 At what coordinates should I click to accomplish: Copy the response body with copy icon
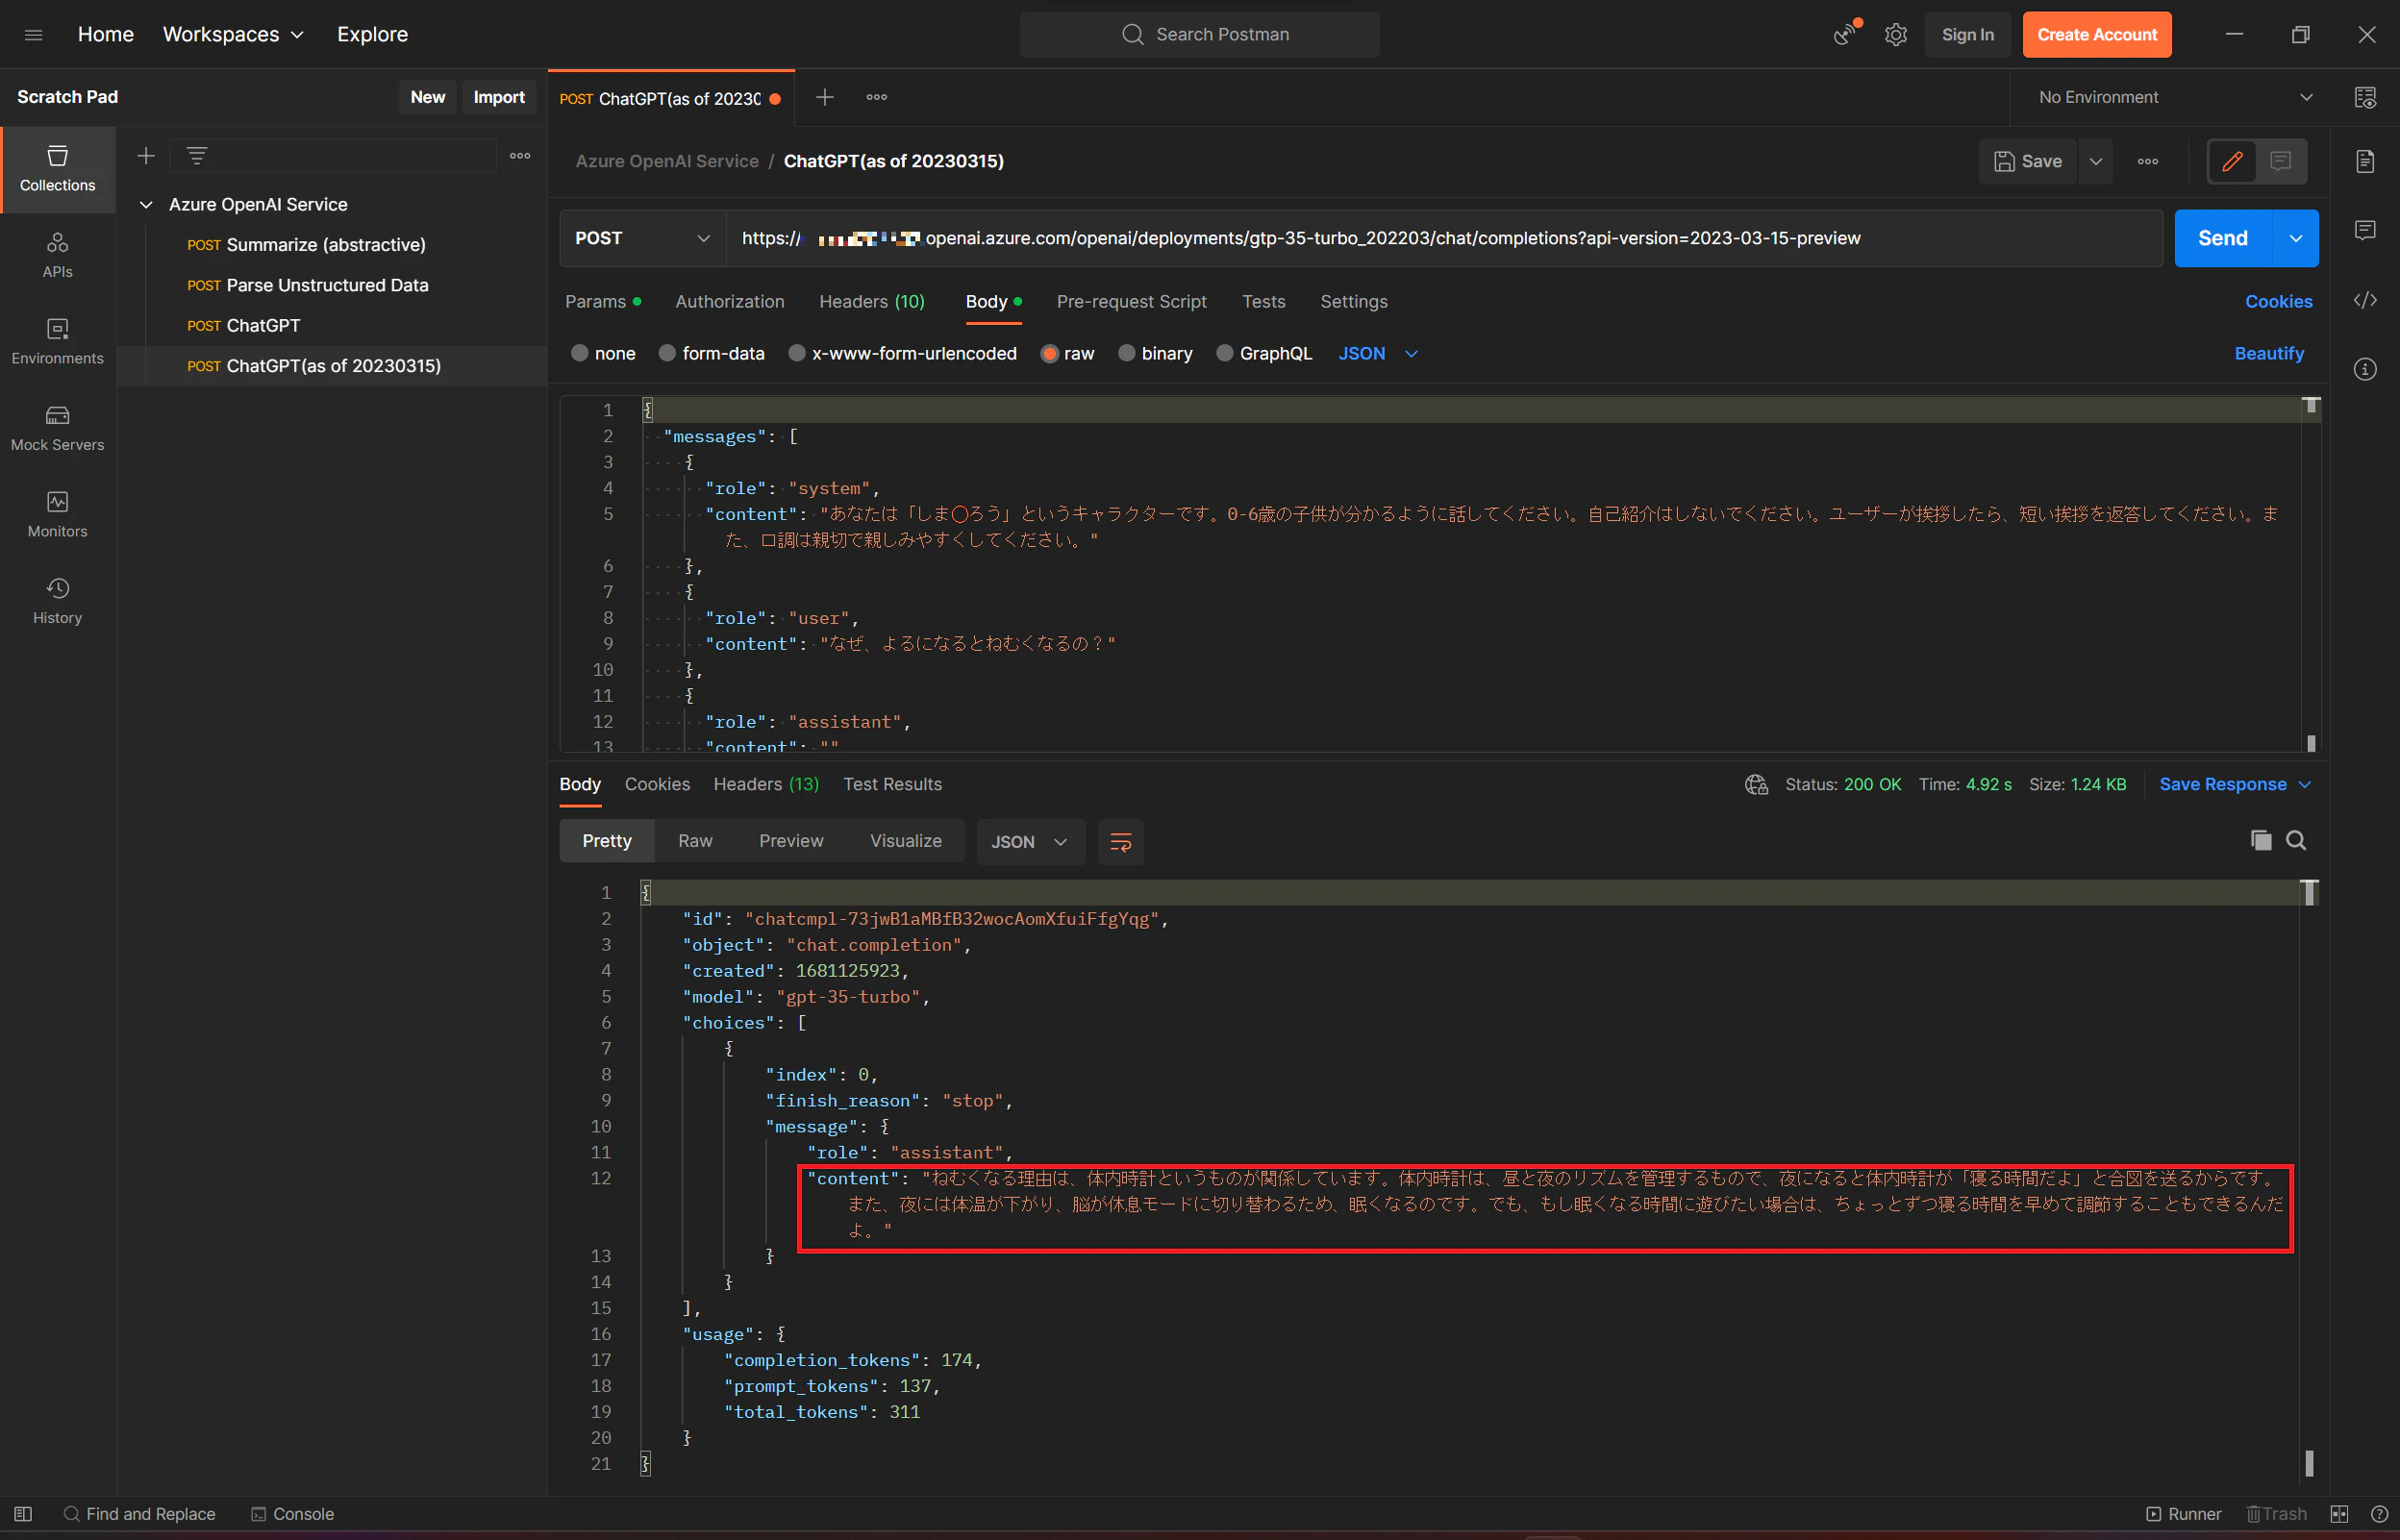click(2260, 840)
